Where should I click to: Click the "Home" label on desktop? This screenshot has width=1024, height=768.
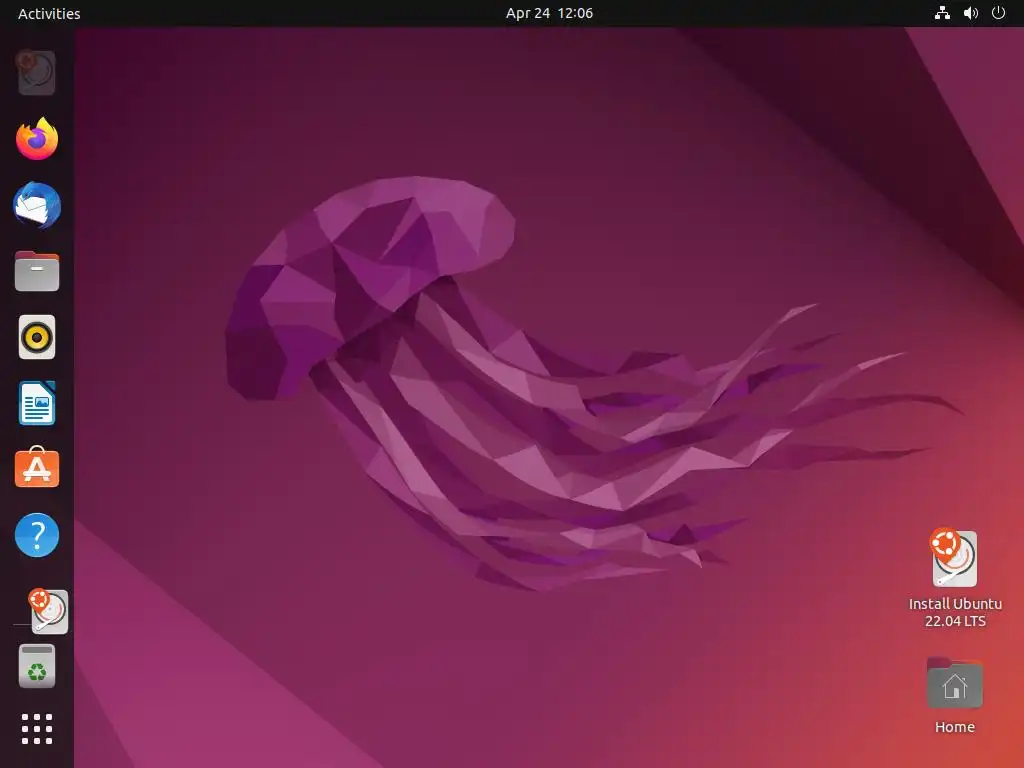pos(955,727)
